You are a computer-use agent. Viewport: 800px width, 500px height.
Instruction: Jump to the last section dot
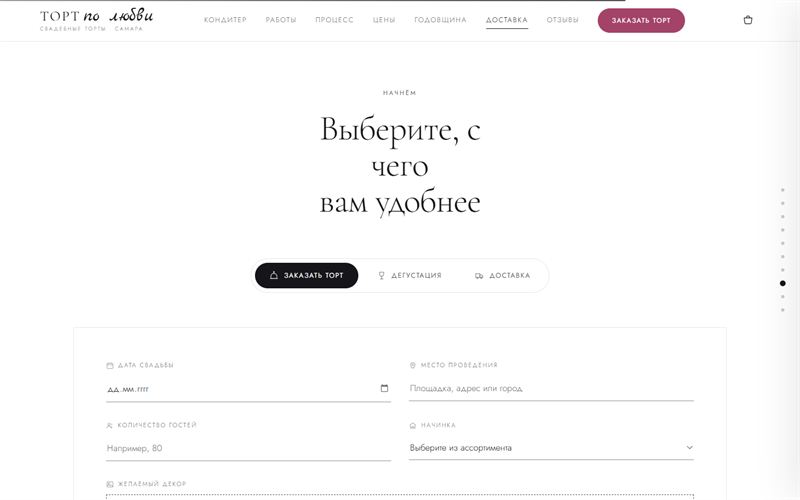coord(783,310)
